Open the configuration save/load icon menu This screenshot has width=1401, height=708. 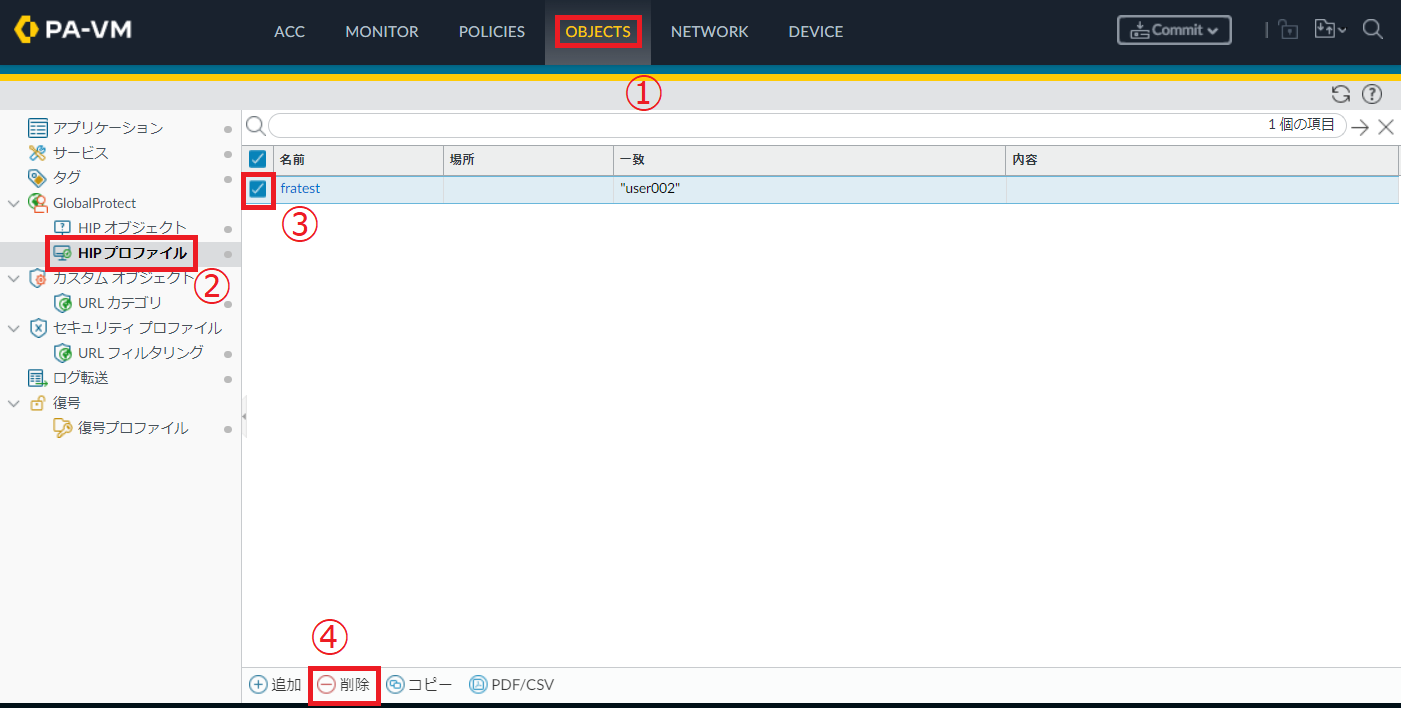tap(1330, 30)
